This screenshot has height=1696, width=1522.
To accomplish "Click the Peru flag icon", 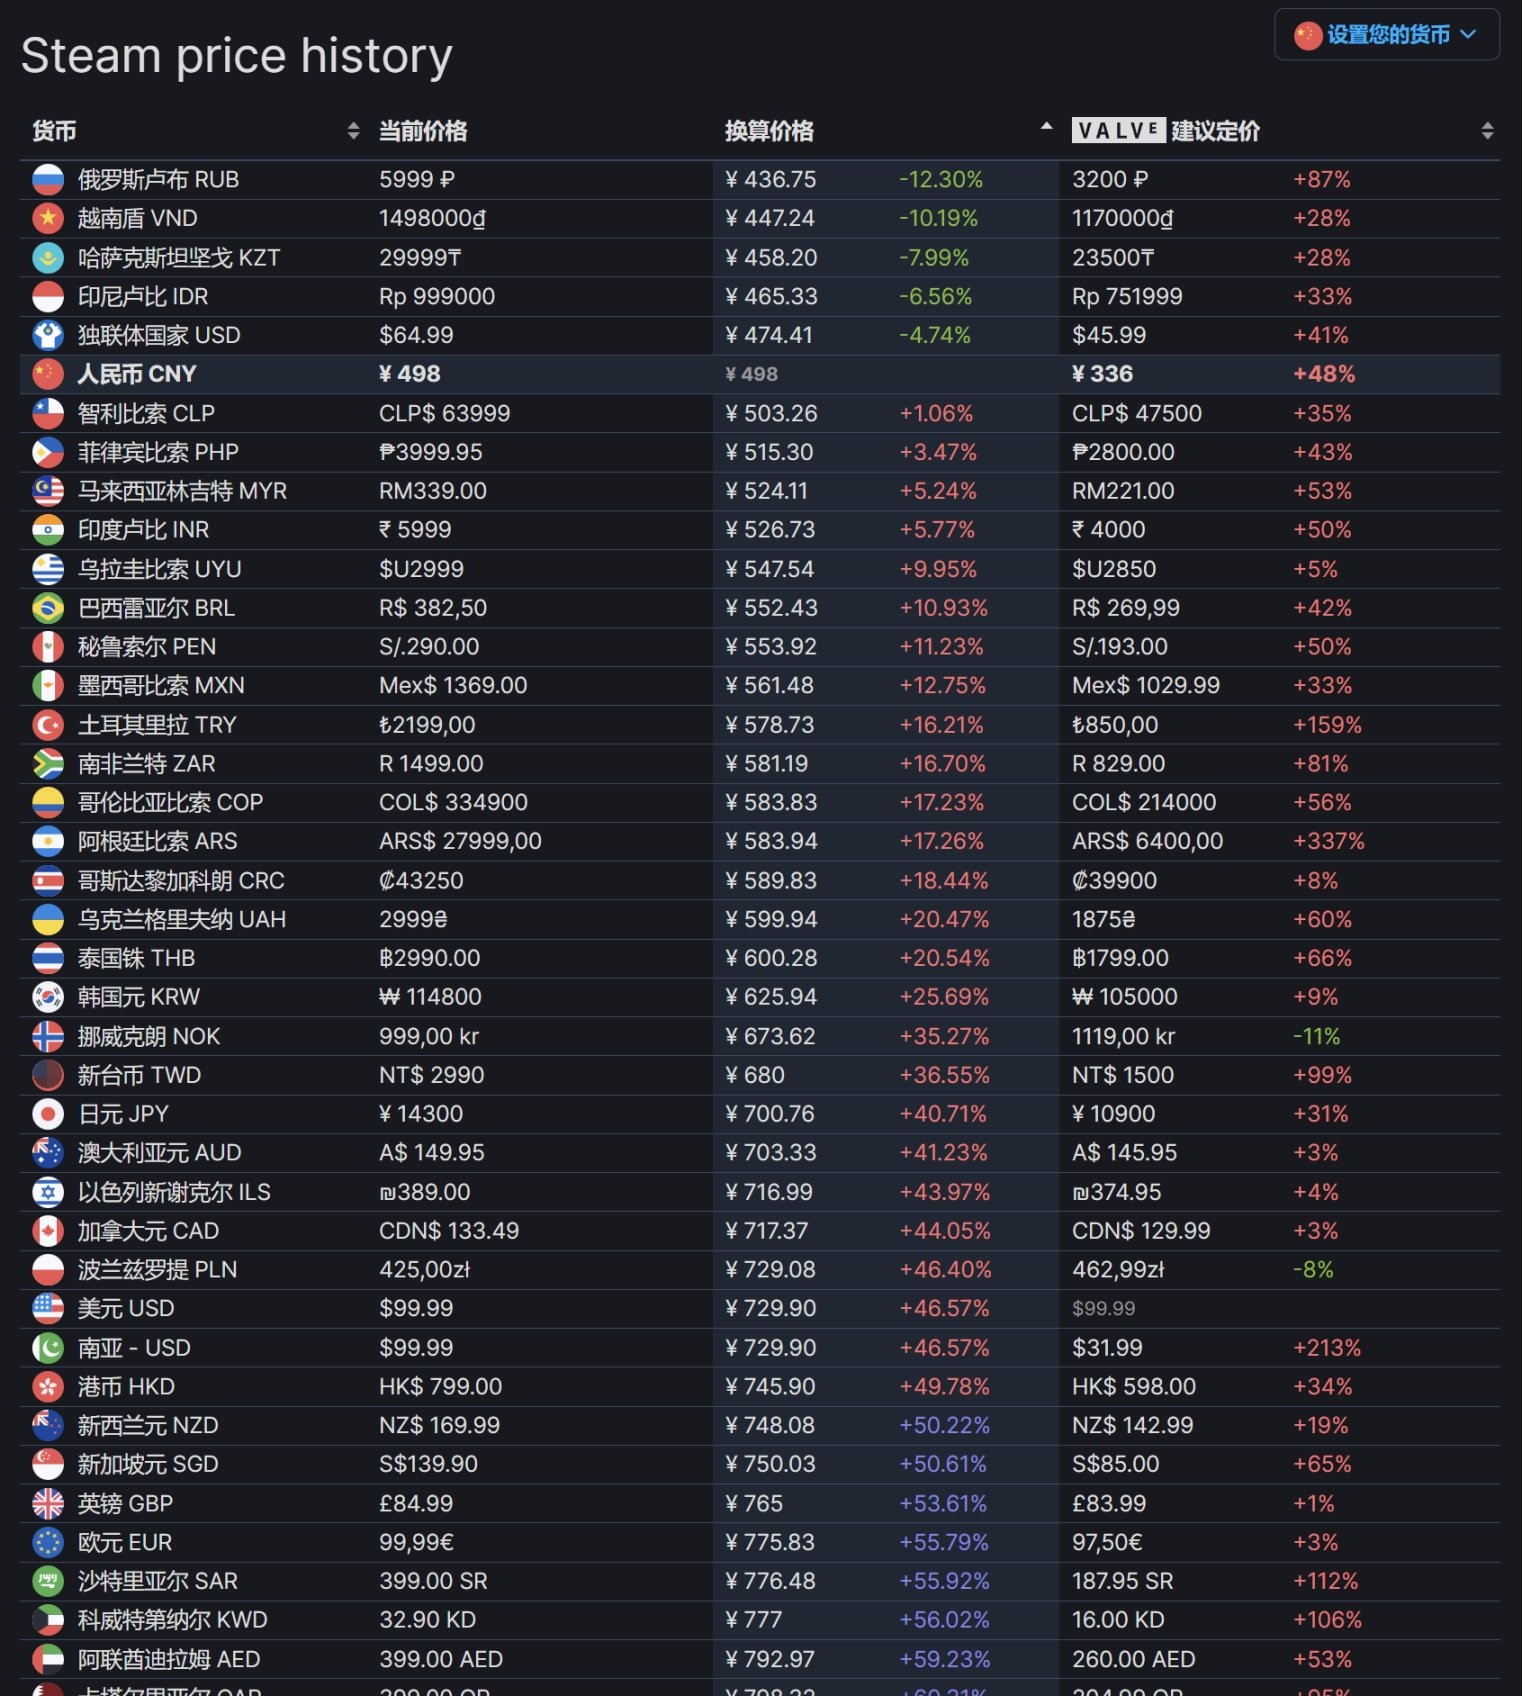I will pos(48,647).
